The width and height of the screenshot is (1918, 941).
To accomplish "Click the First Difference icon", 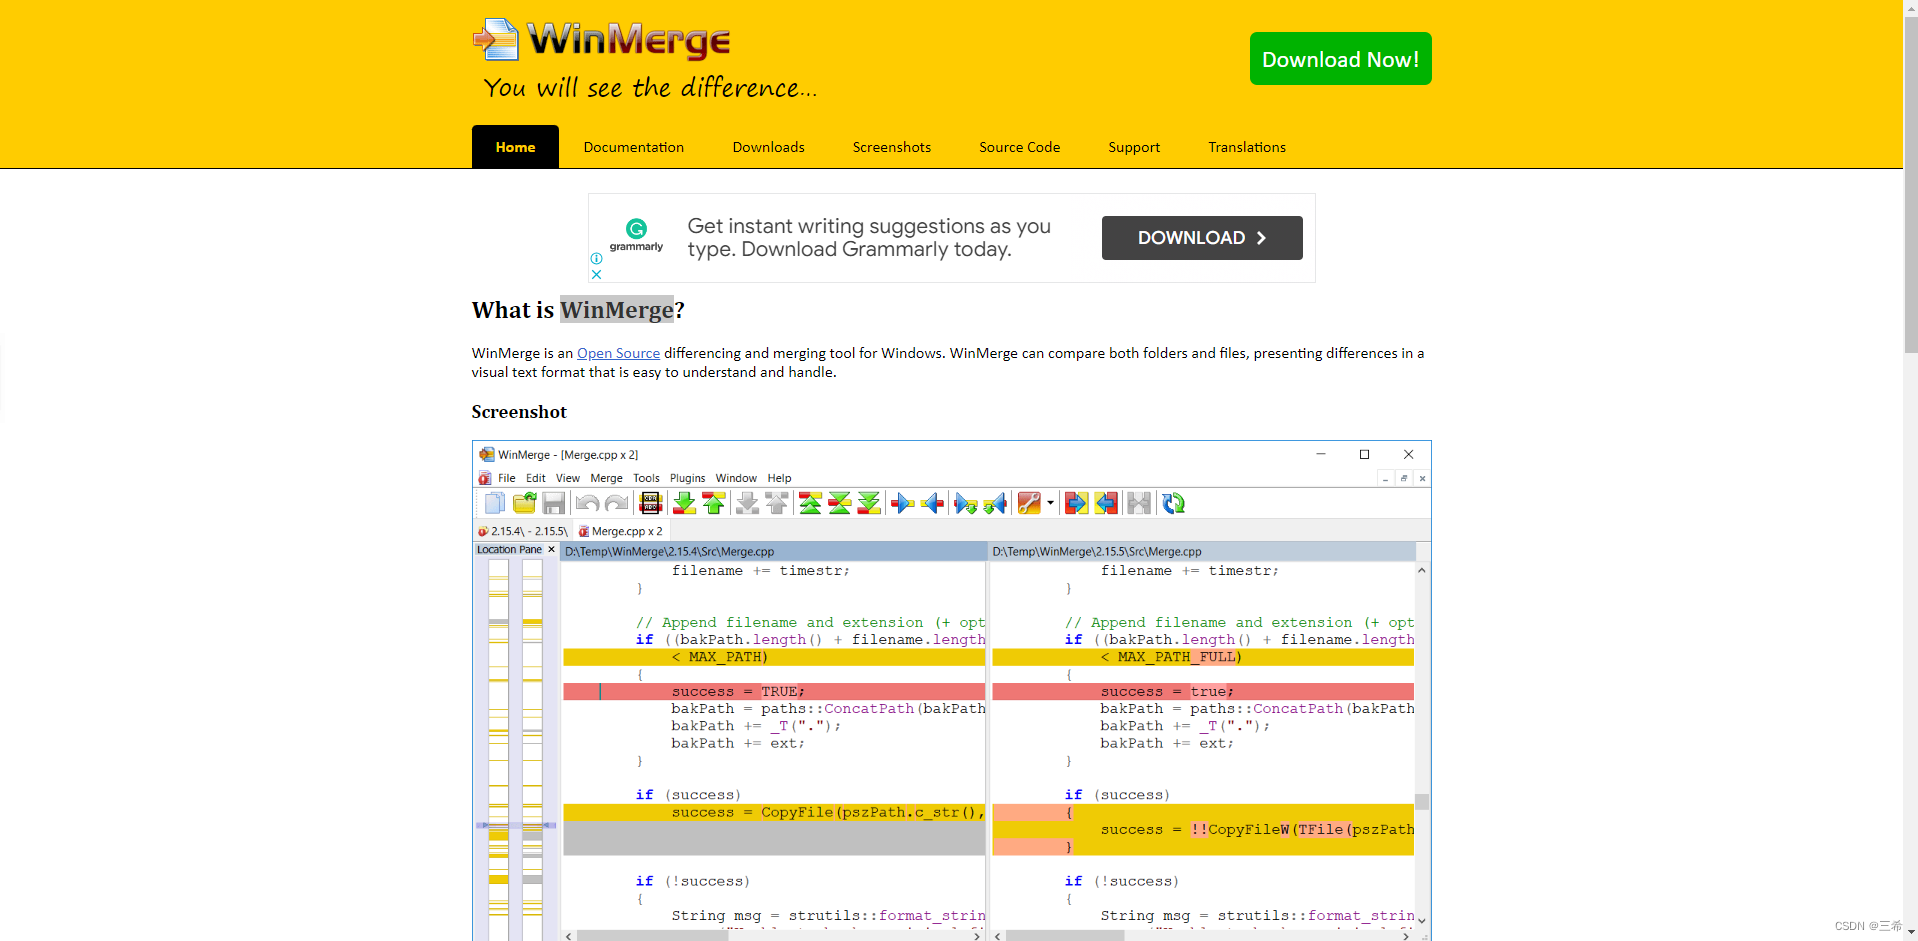I will pos(810,503).
